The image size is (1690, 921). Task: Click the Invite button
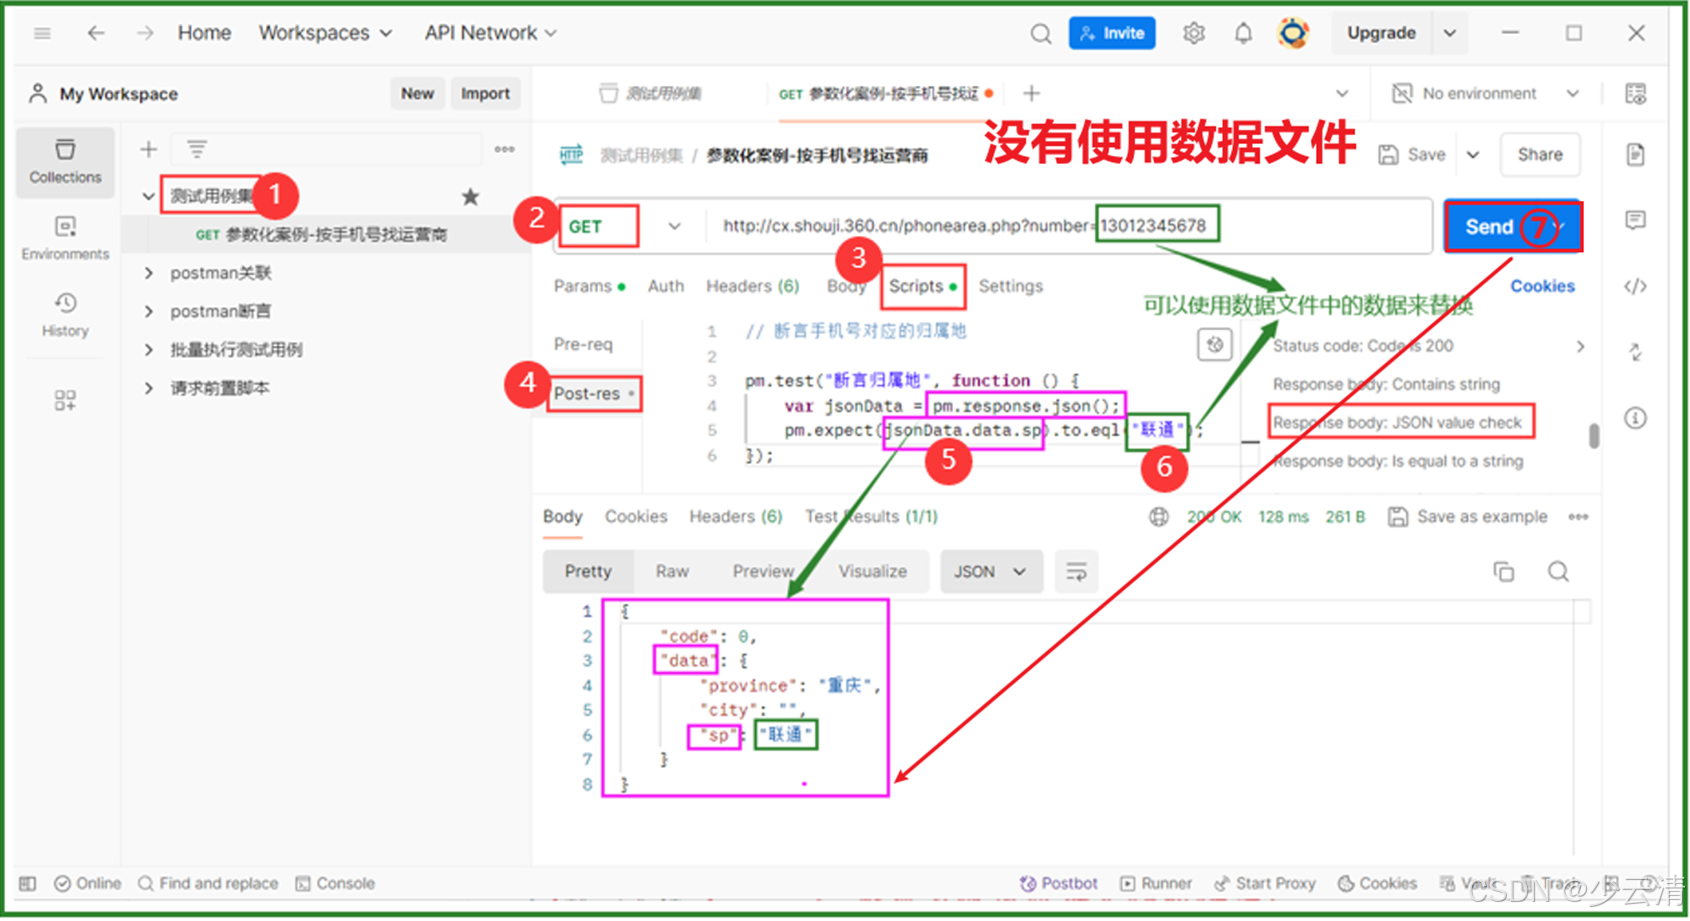[x=1112, y=33]
